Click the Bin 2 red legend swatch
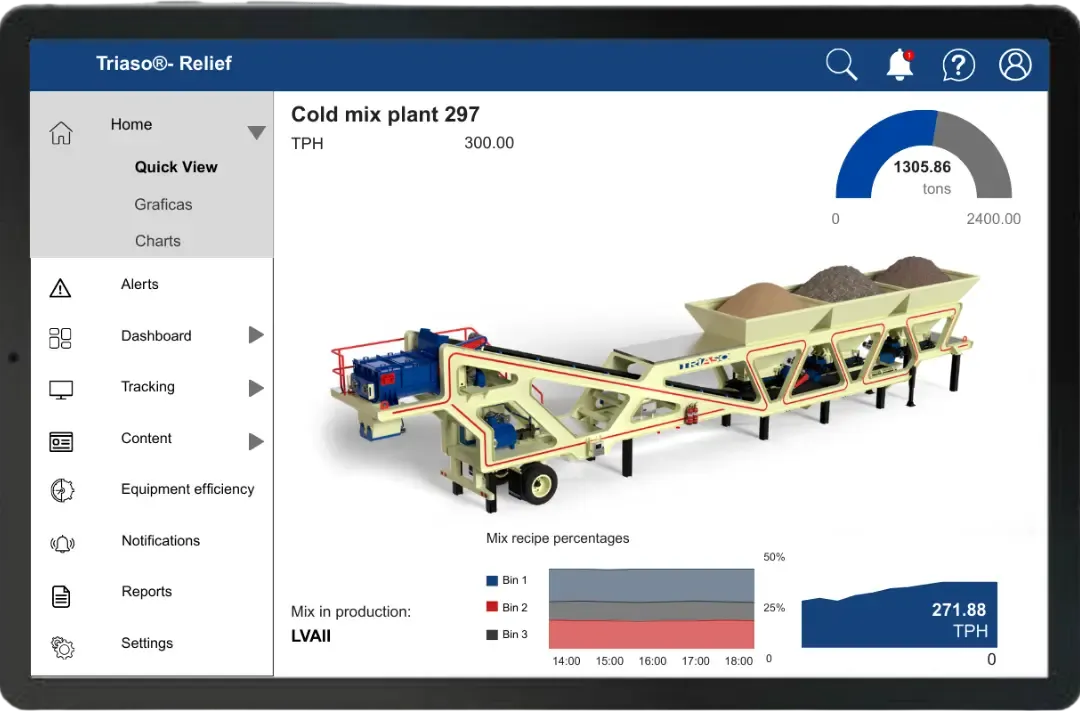 coord(492,608)
